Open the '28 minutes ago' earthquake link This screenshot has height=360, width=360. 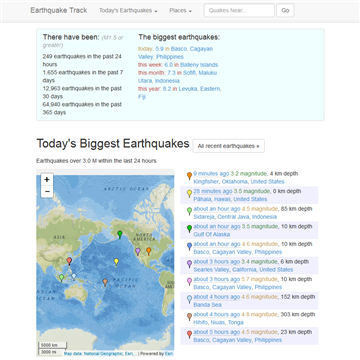click(x=213, y=191)
